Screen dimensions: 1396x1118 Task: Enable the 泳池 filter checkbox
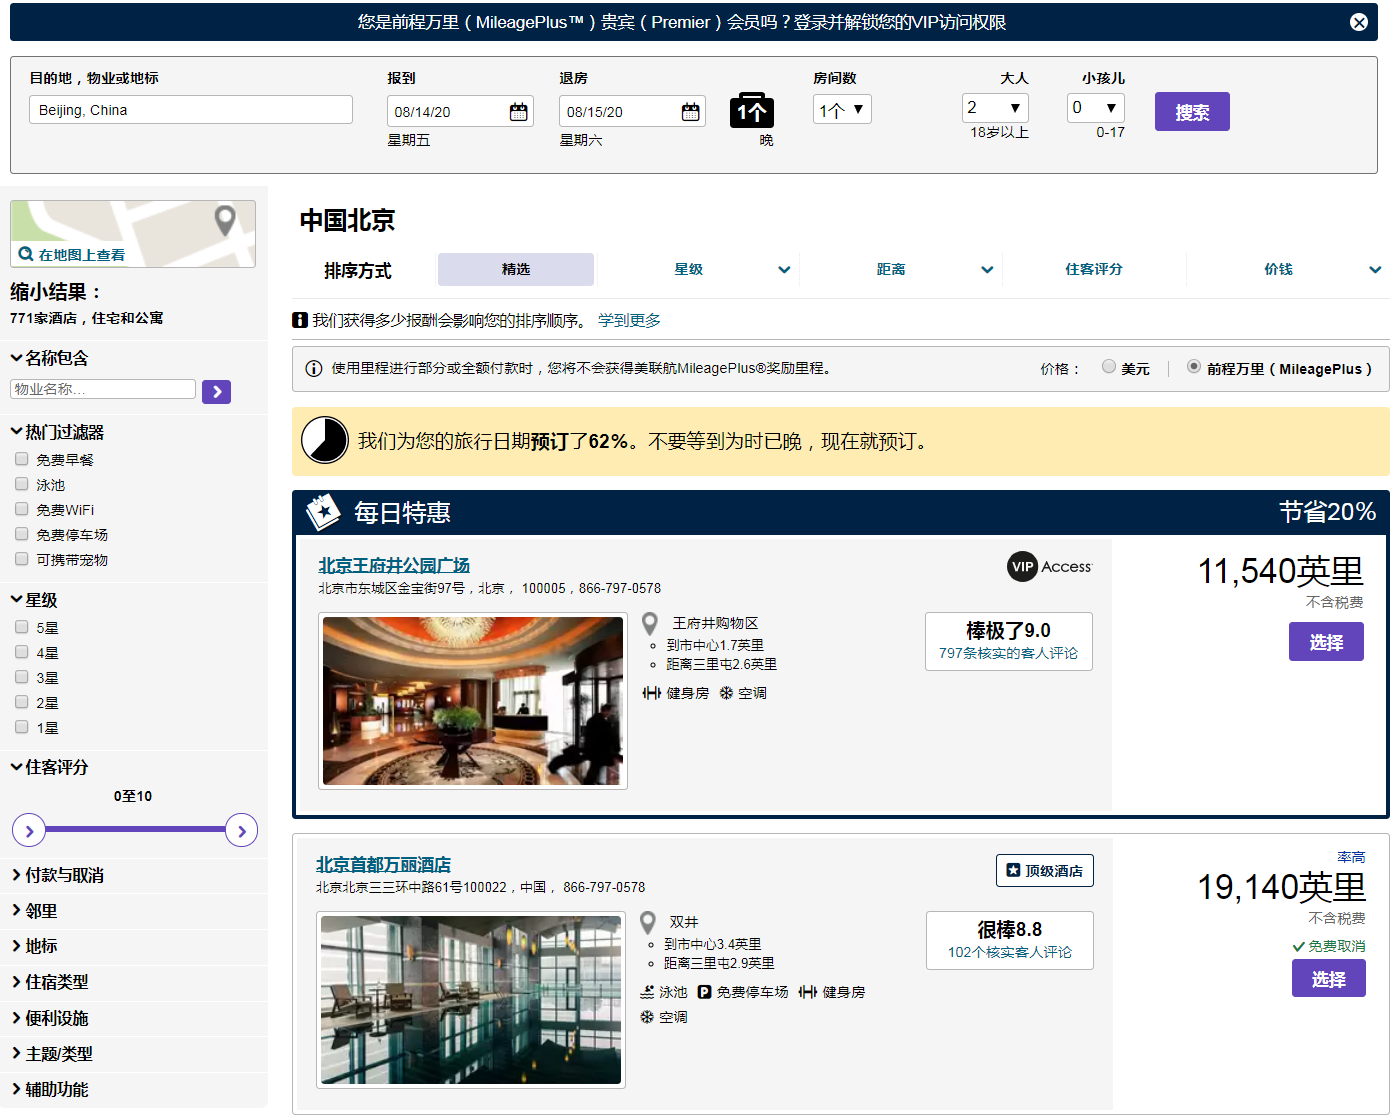pyautogui.click(x=22, y=484)
